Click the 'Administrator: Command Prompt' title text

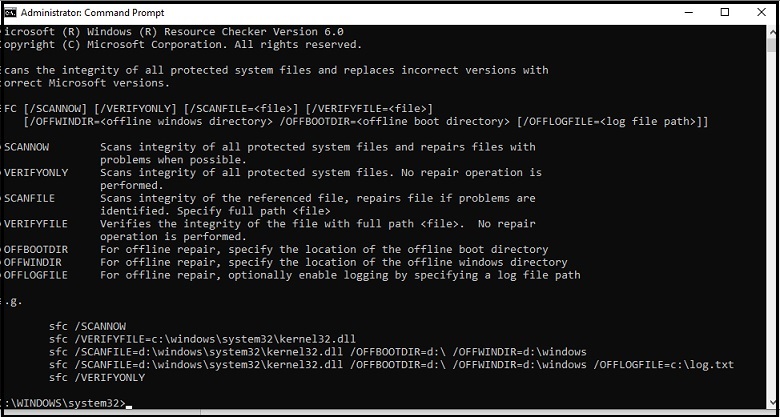tap(93, 12)
